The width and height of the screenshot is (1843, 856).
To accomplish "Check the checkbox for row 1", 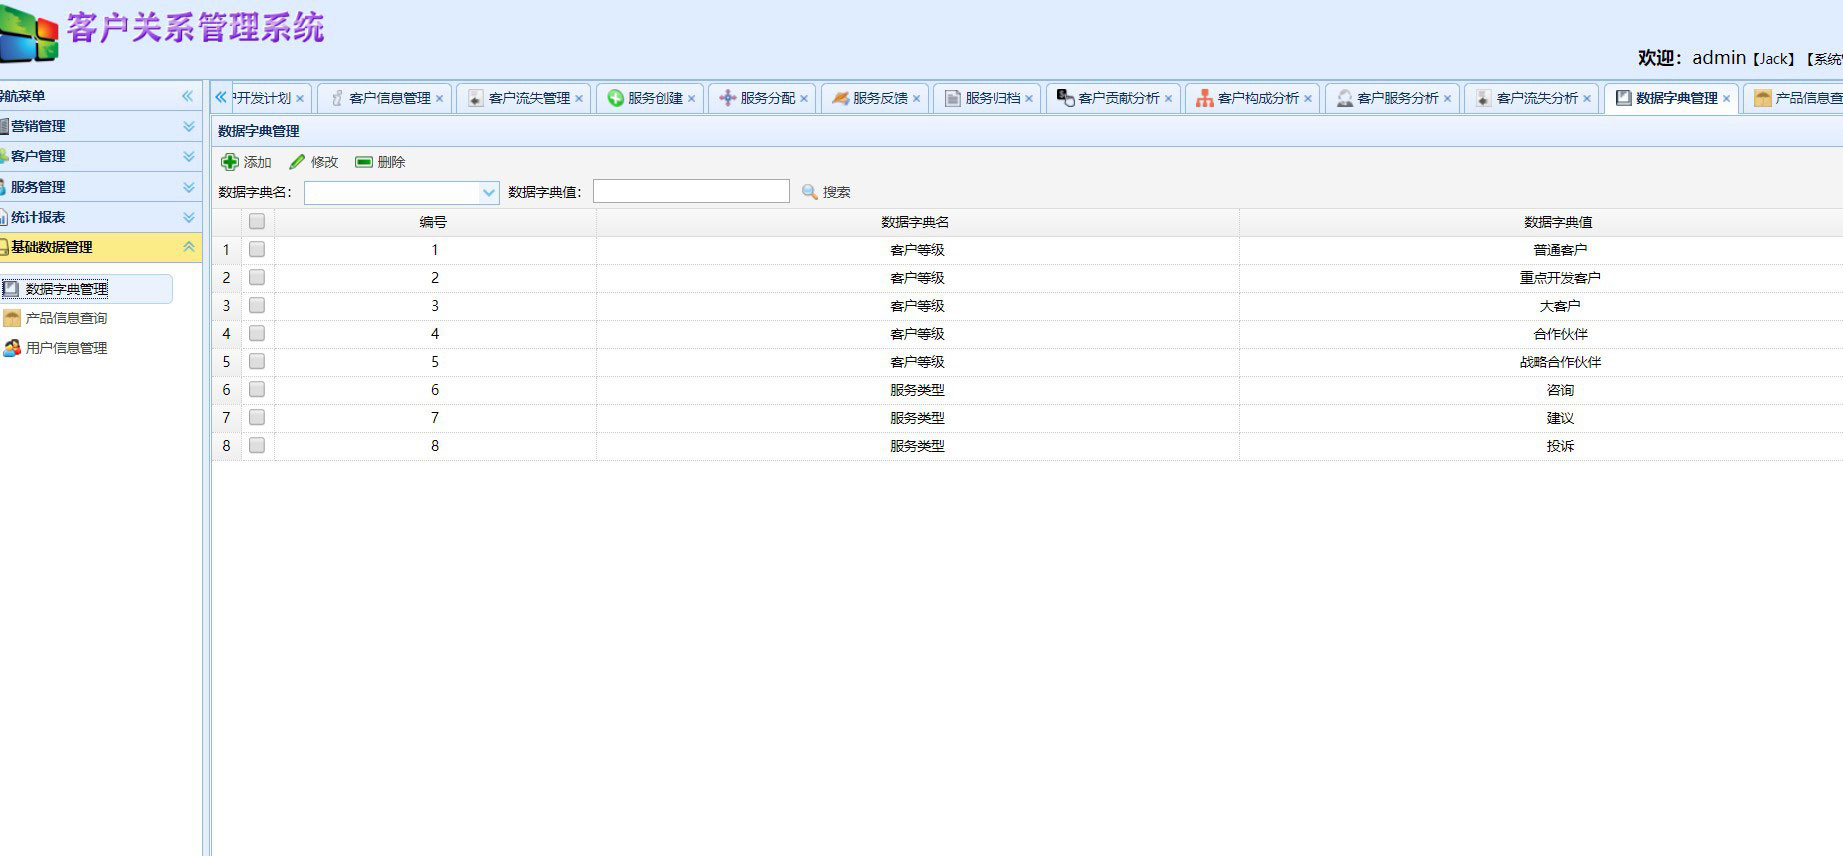I will (x=257, y=250).
